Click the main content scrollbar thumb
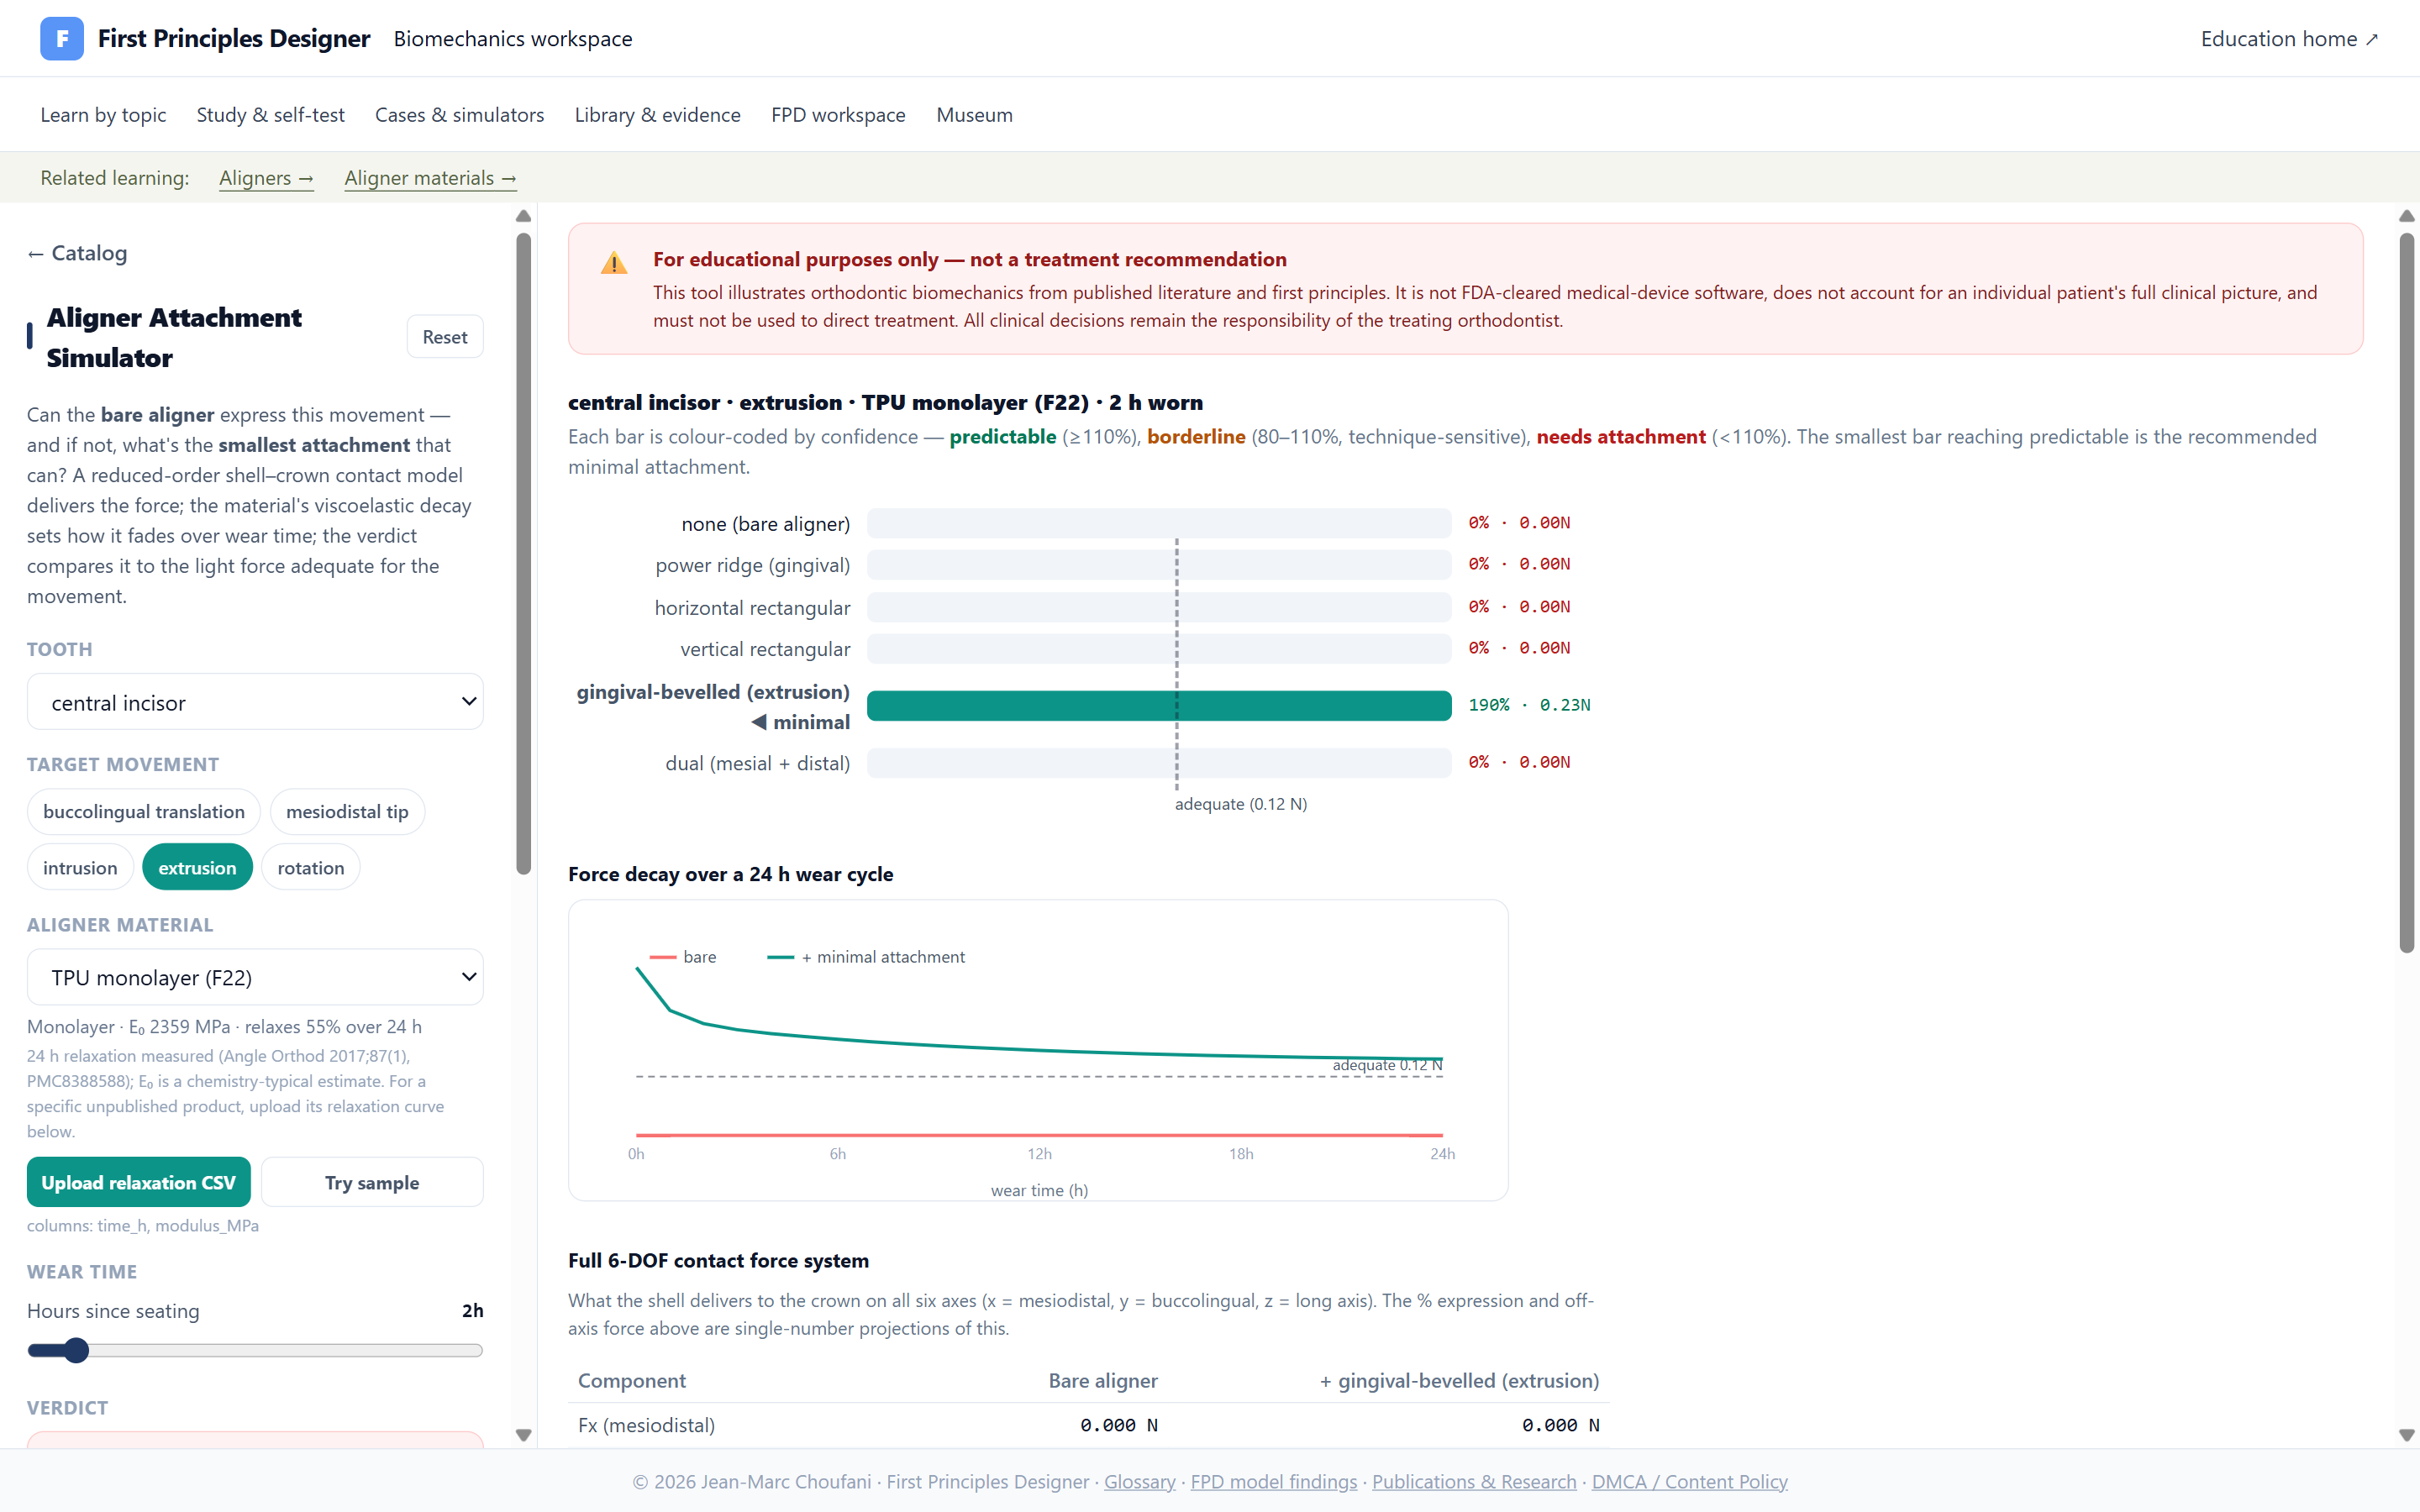 (2407, 592)
